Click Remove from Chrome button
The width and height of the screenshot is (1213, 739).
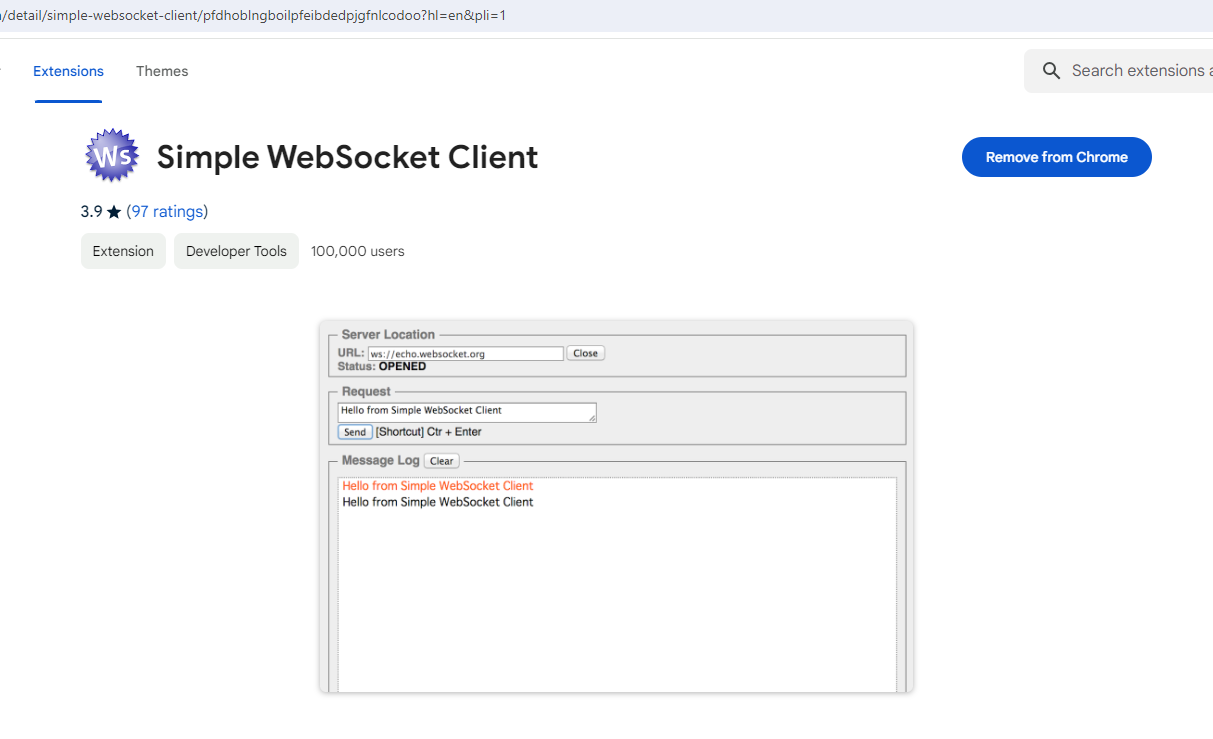[1057, 157]
